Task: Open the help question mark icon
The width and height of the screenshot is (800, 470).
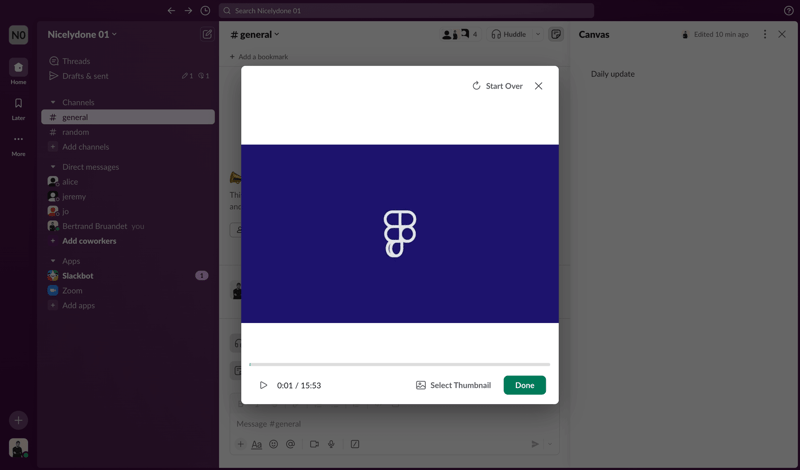Action: click(x=788, y=11)
